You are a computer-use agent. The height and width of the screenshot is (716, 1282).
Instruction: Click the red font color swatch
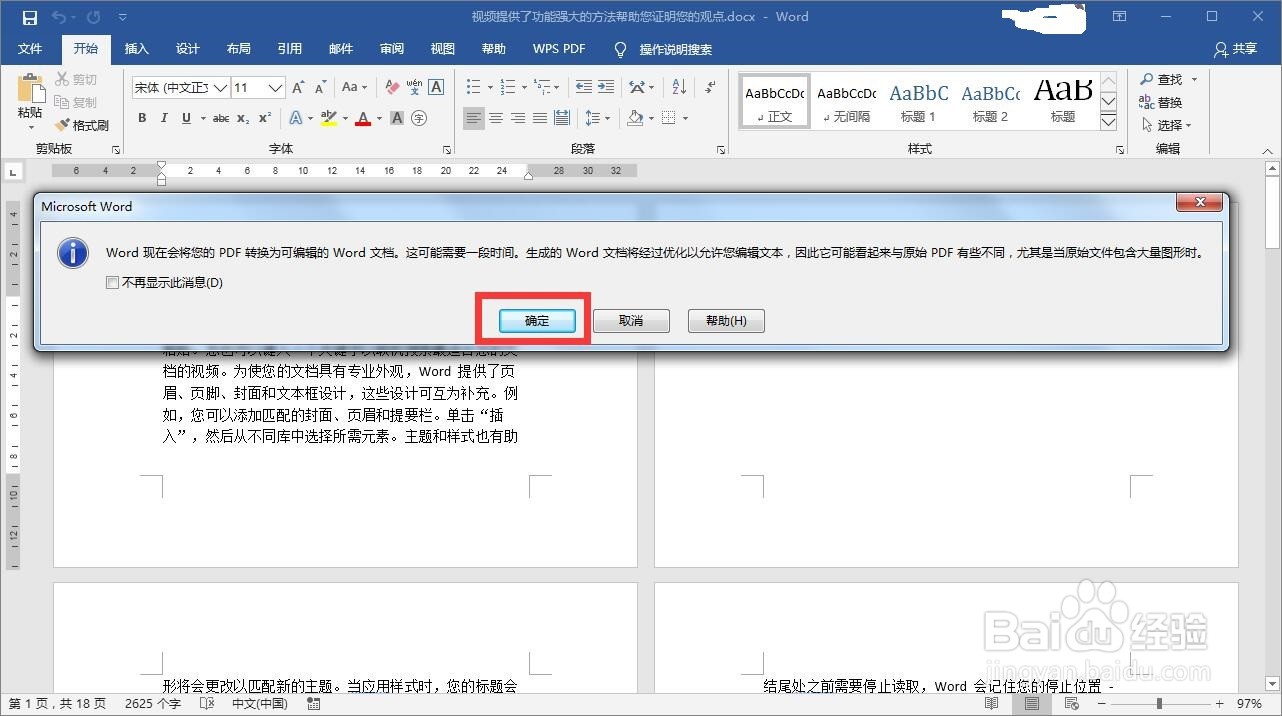click(362, 118)
